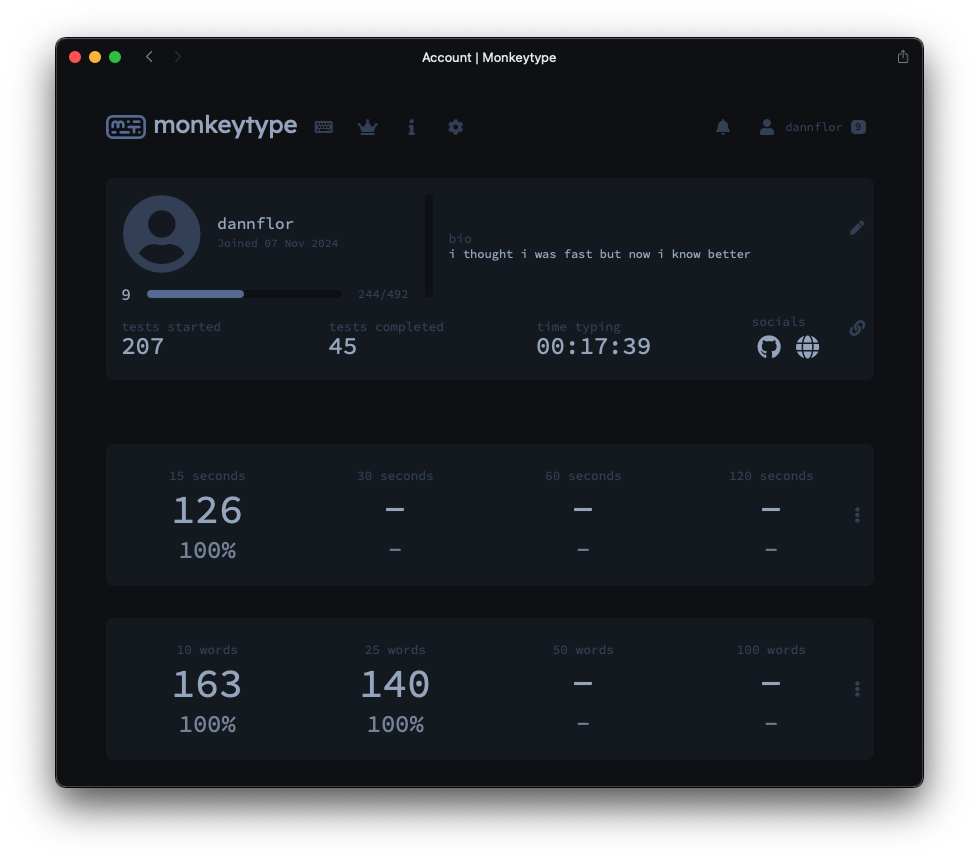Open the typing test keyboard icon
This screenshot has height=861, width=979.
(323, 127)
